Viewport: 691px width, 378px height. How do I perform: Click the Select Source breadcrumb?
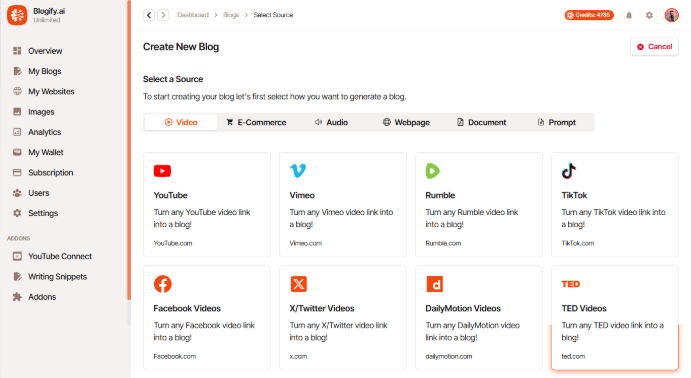[x=273, y=15]
